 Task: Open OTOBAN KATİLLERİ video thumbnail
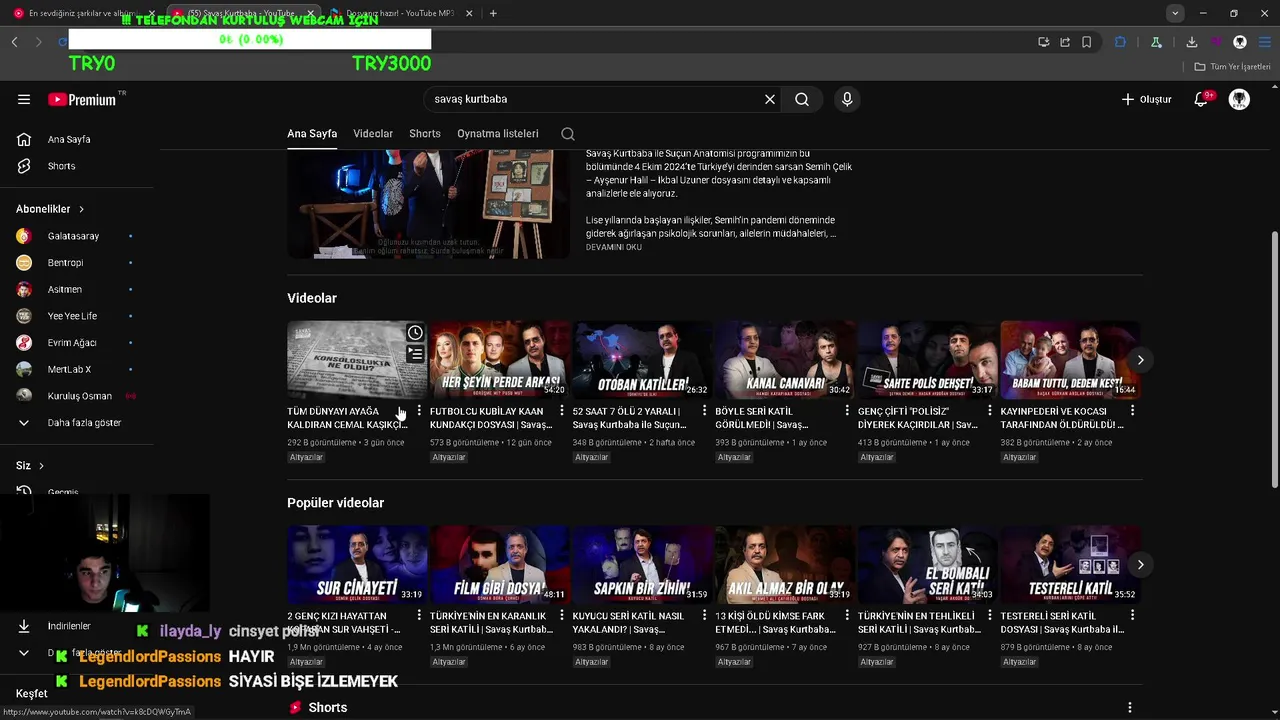pos(642,360)
